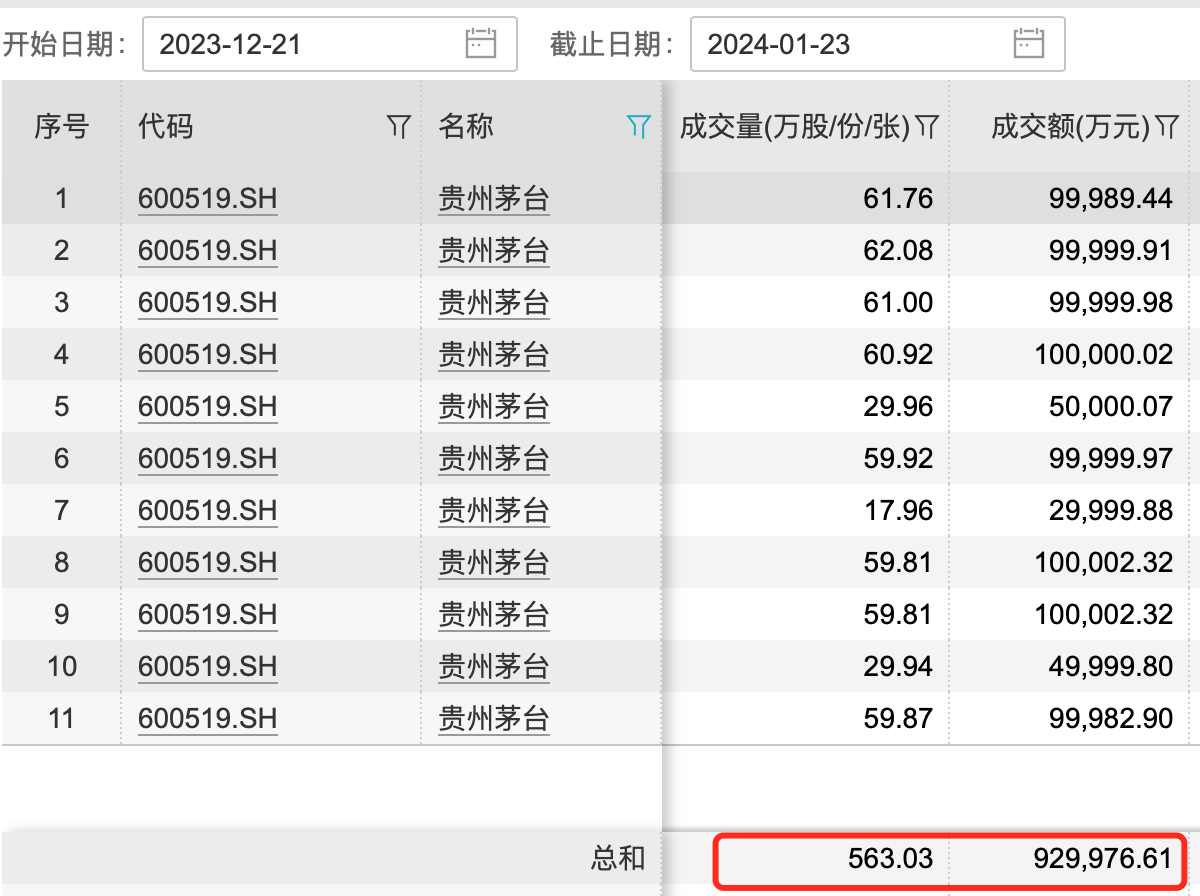1200x896 pixels.
Task: Click active filter icon in 名称 column
Action: click(x=639, y=126)
